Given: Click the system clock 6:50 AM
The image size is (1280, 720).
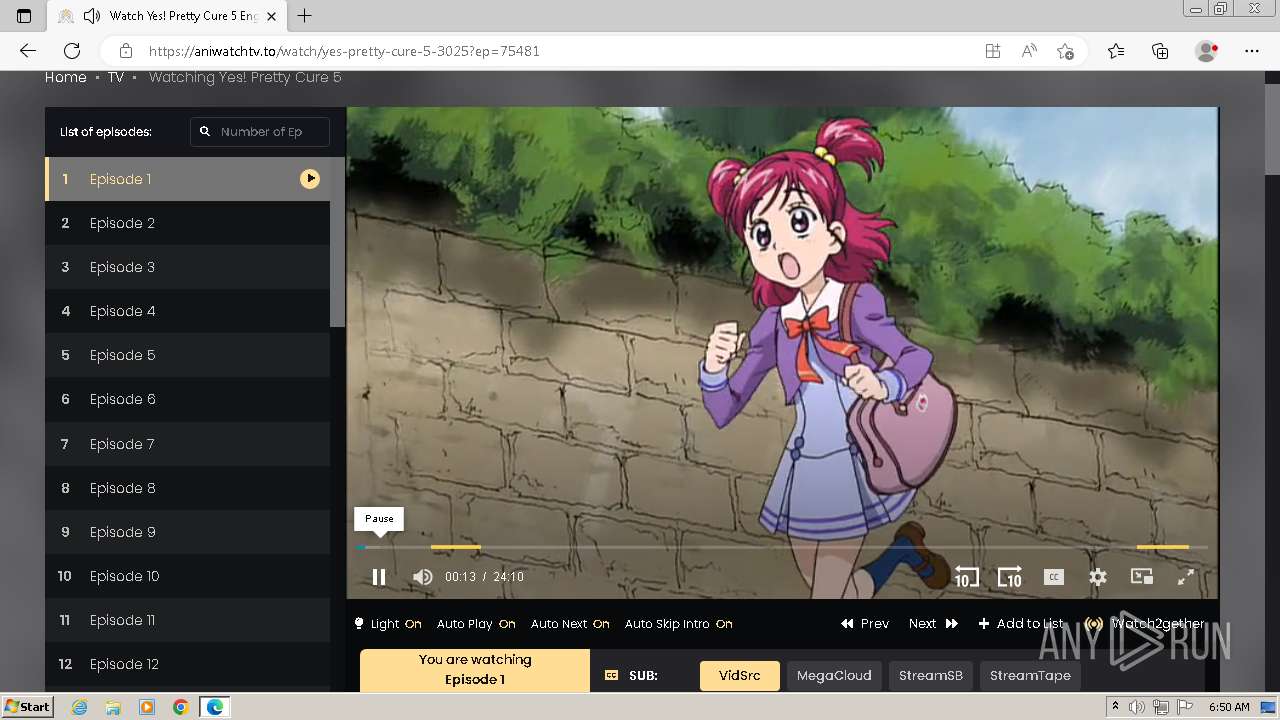Looking at the screenshot, I should pyautogui.click(x=1229, y=707).
